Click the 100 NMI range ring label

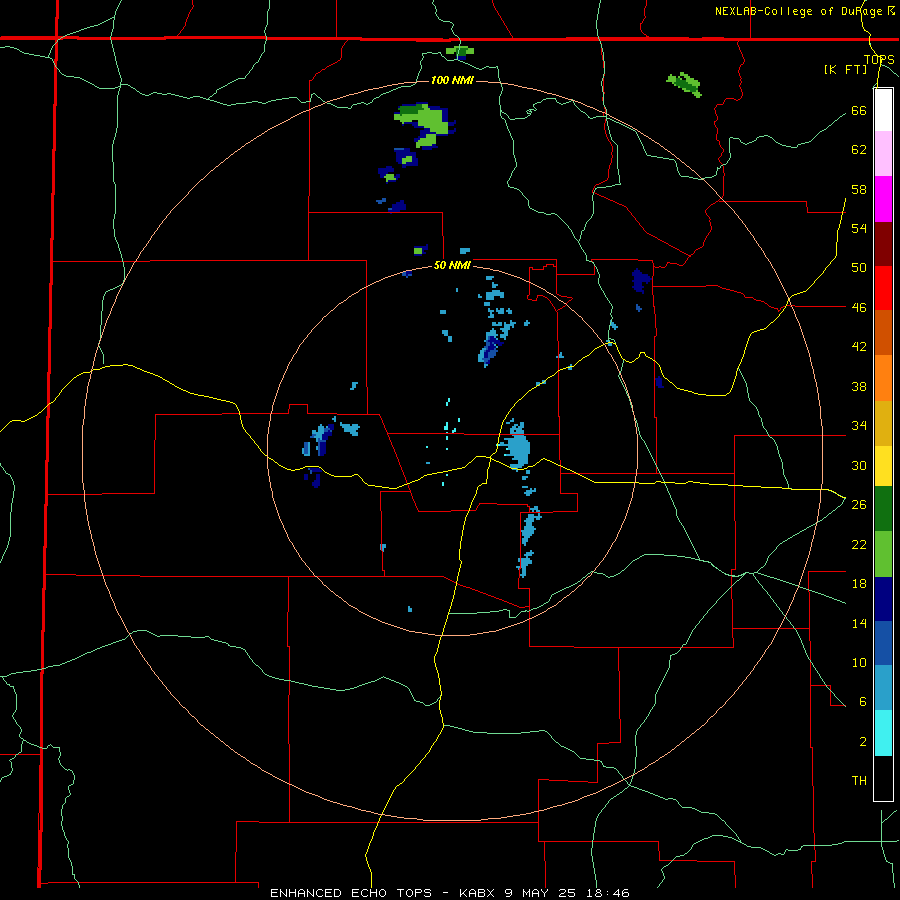(452, 80)
